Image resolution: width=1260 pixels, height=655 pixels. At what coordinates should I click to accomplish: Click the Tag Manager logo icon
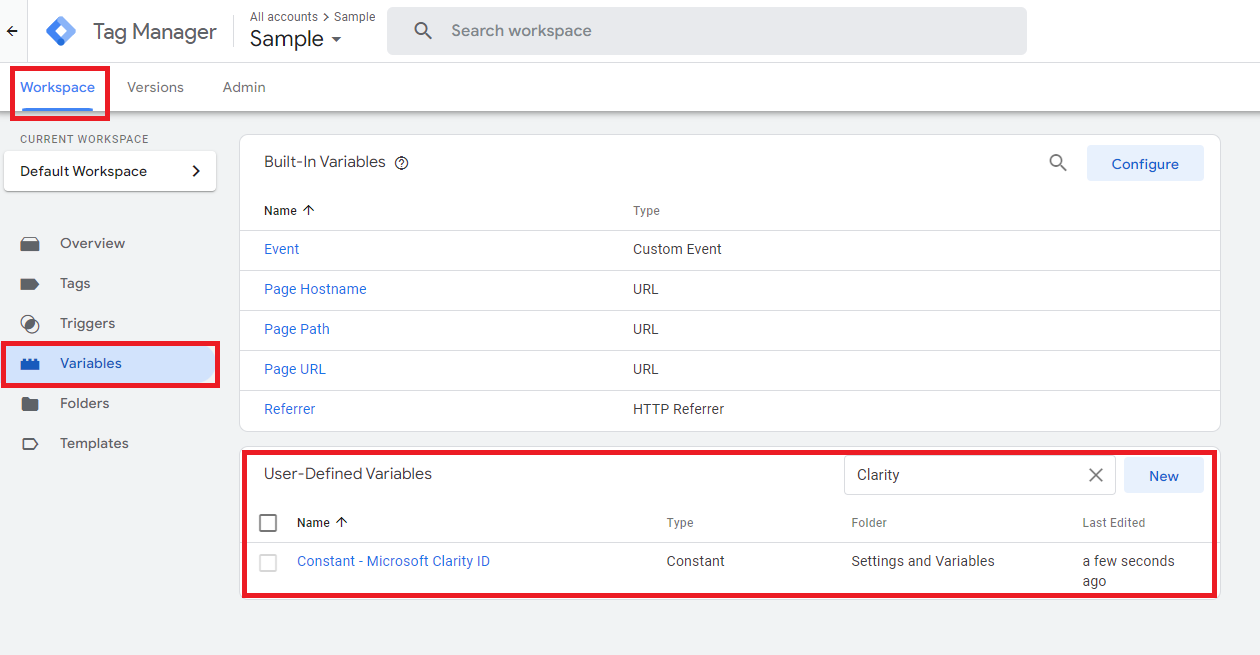click(x=61, y=31)
